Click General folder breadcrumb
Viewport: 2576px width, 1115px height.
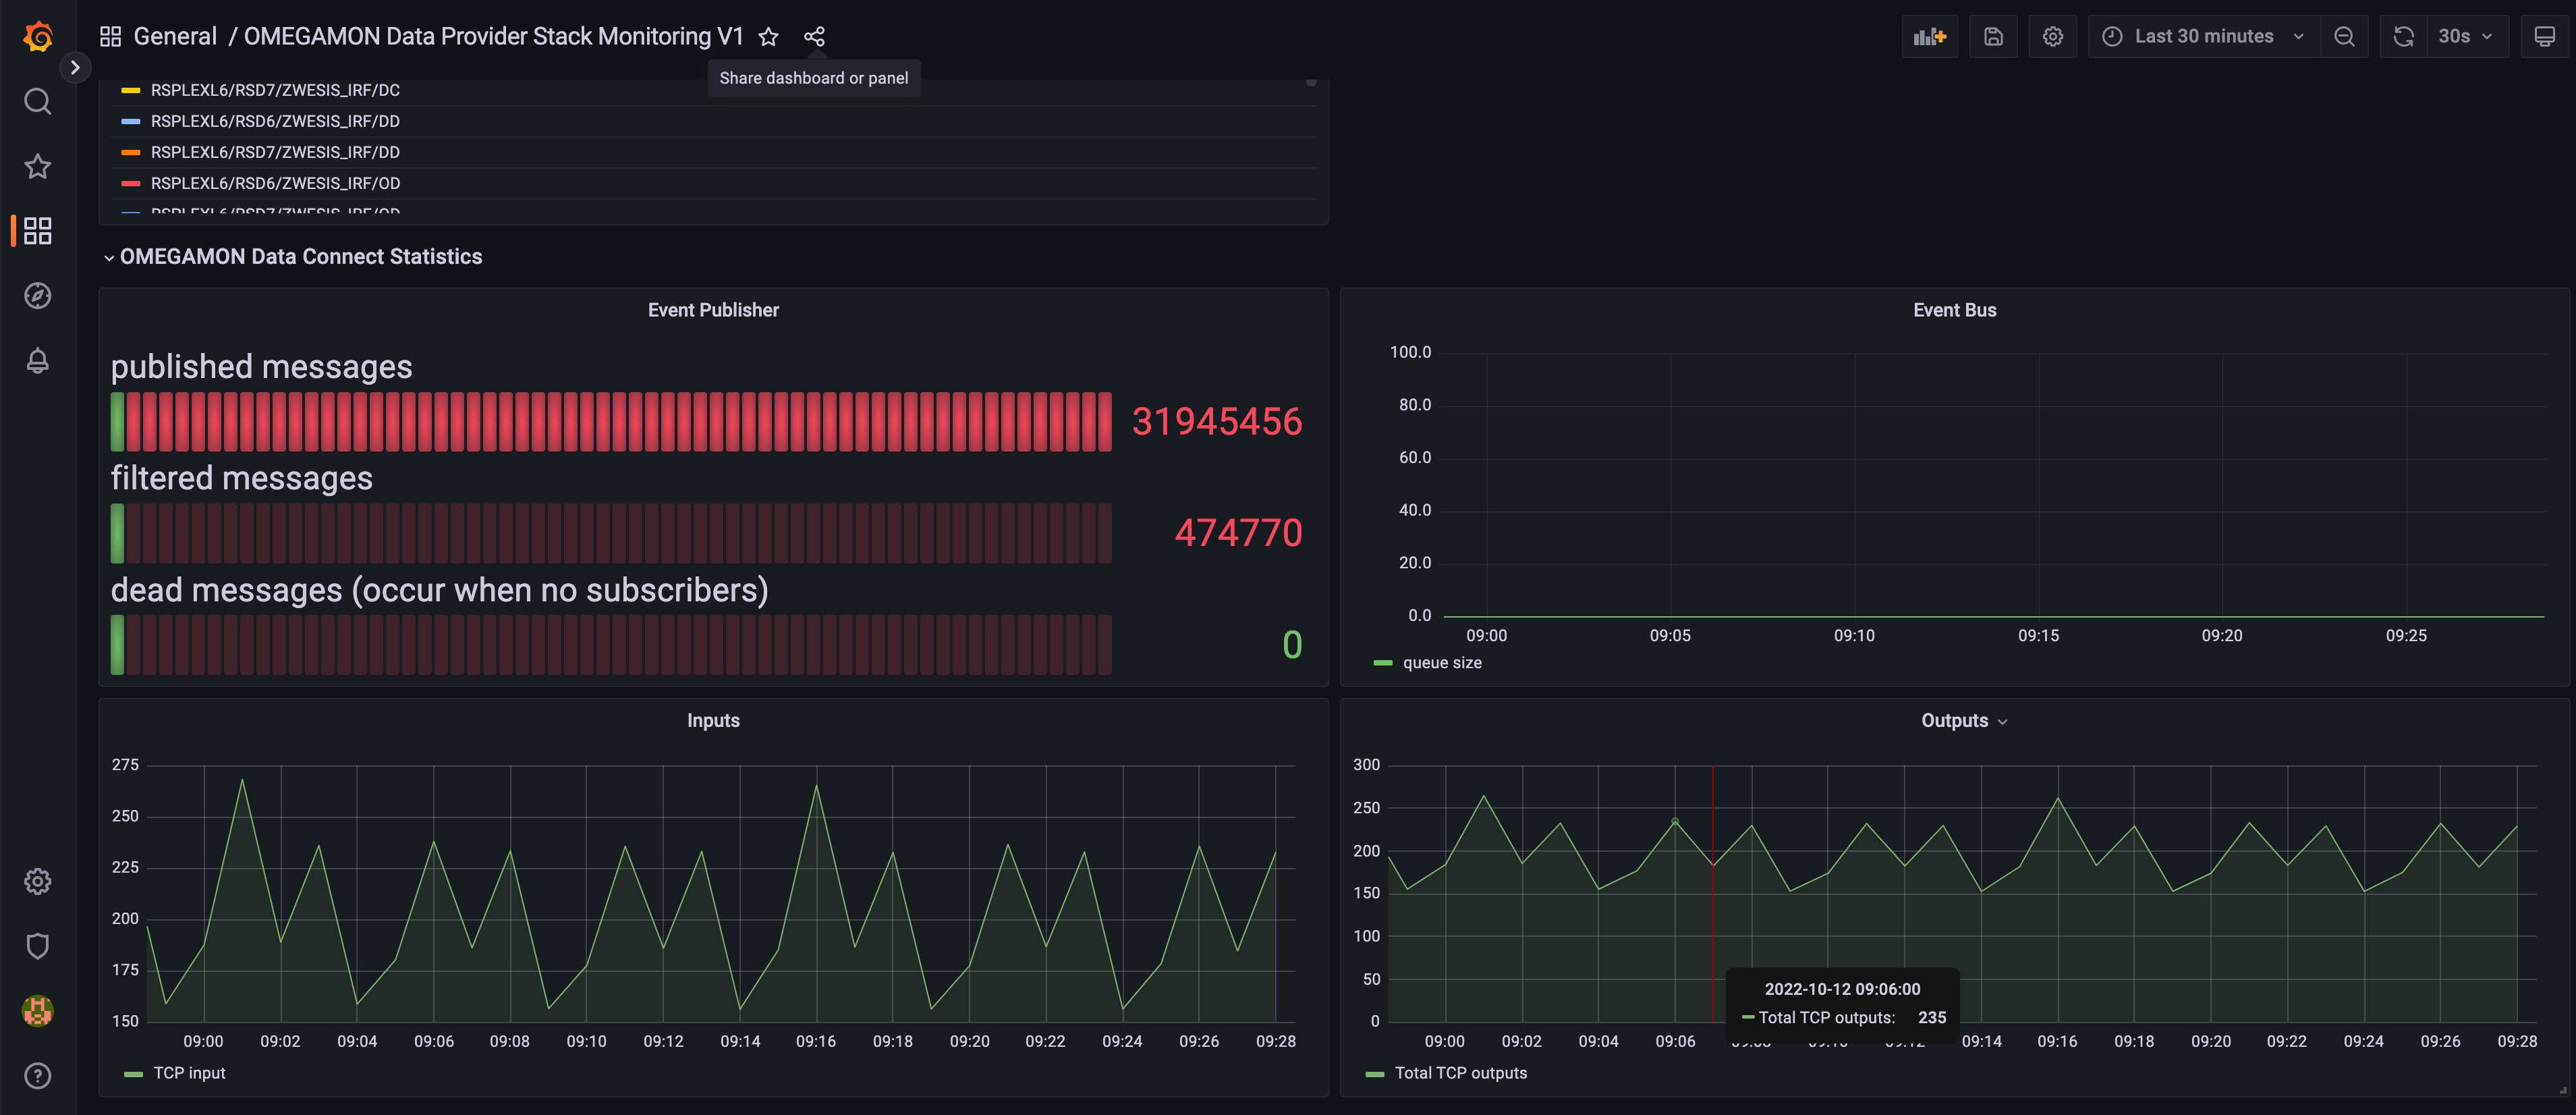[x=175, y=37]
